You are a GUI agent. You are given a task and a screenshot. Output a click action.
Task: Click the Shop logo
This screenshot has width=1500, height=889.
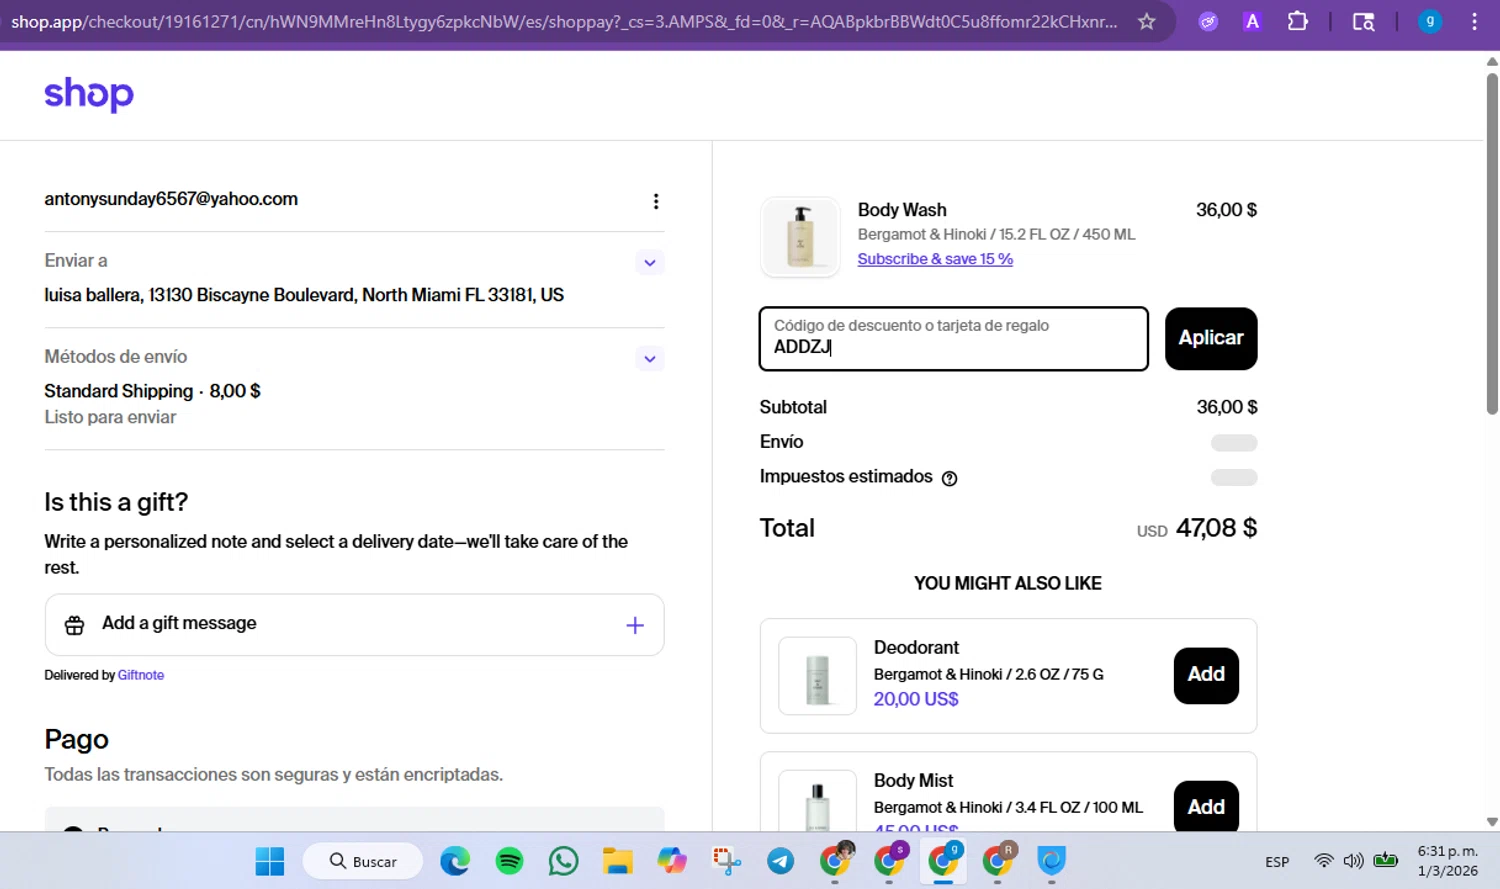[x=89, y=94]
